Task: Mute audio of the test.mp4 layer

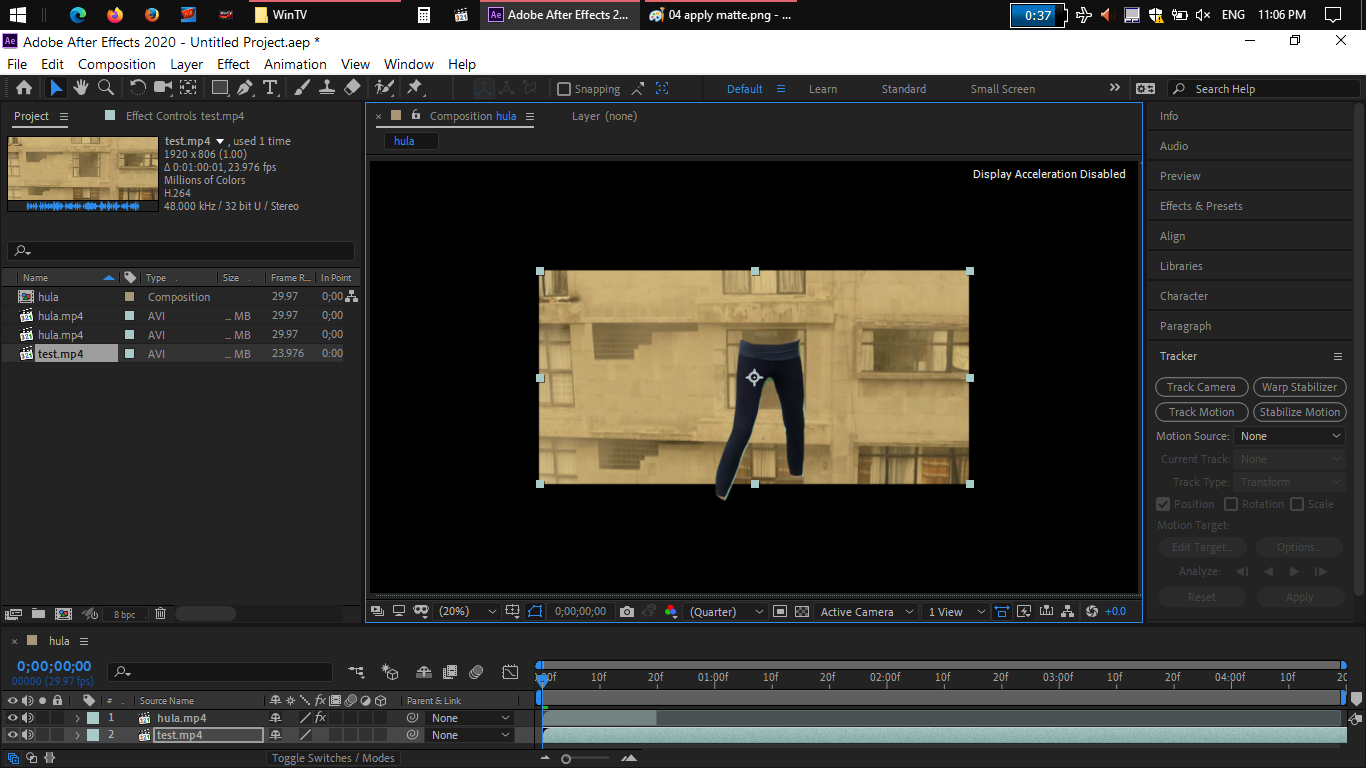Action: point(28,735)
